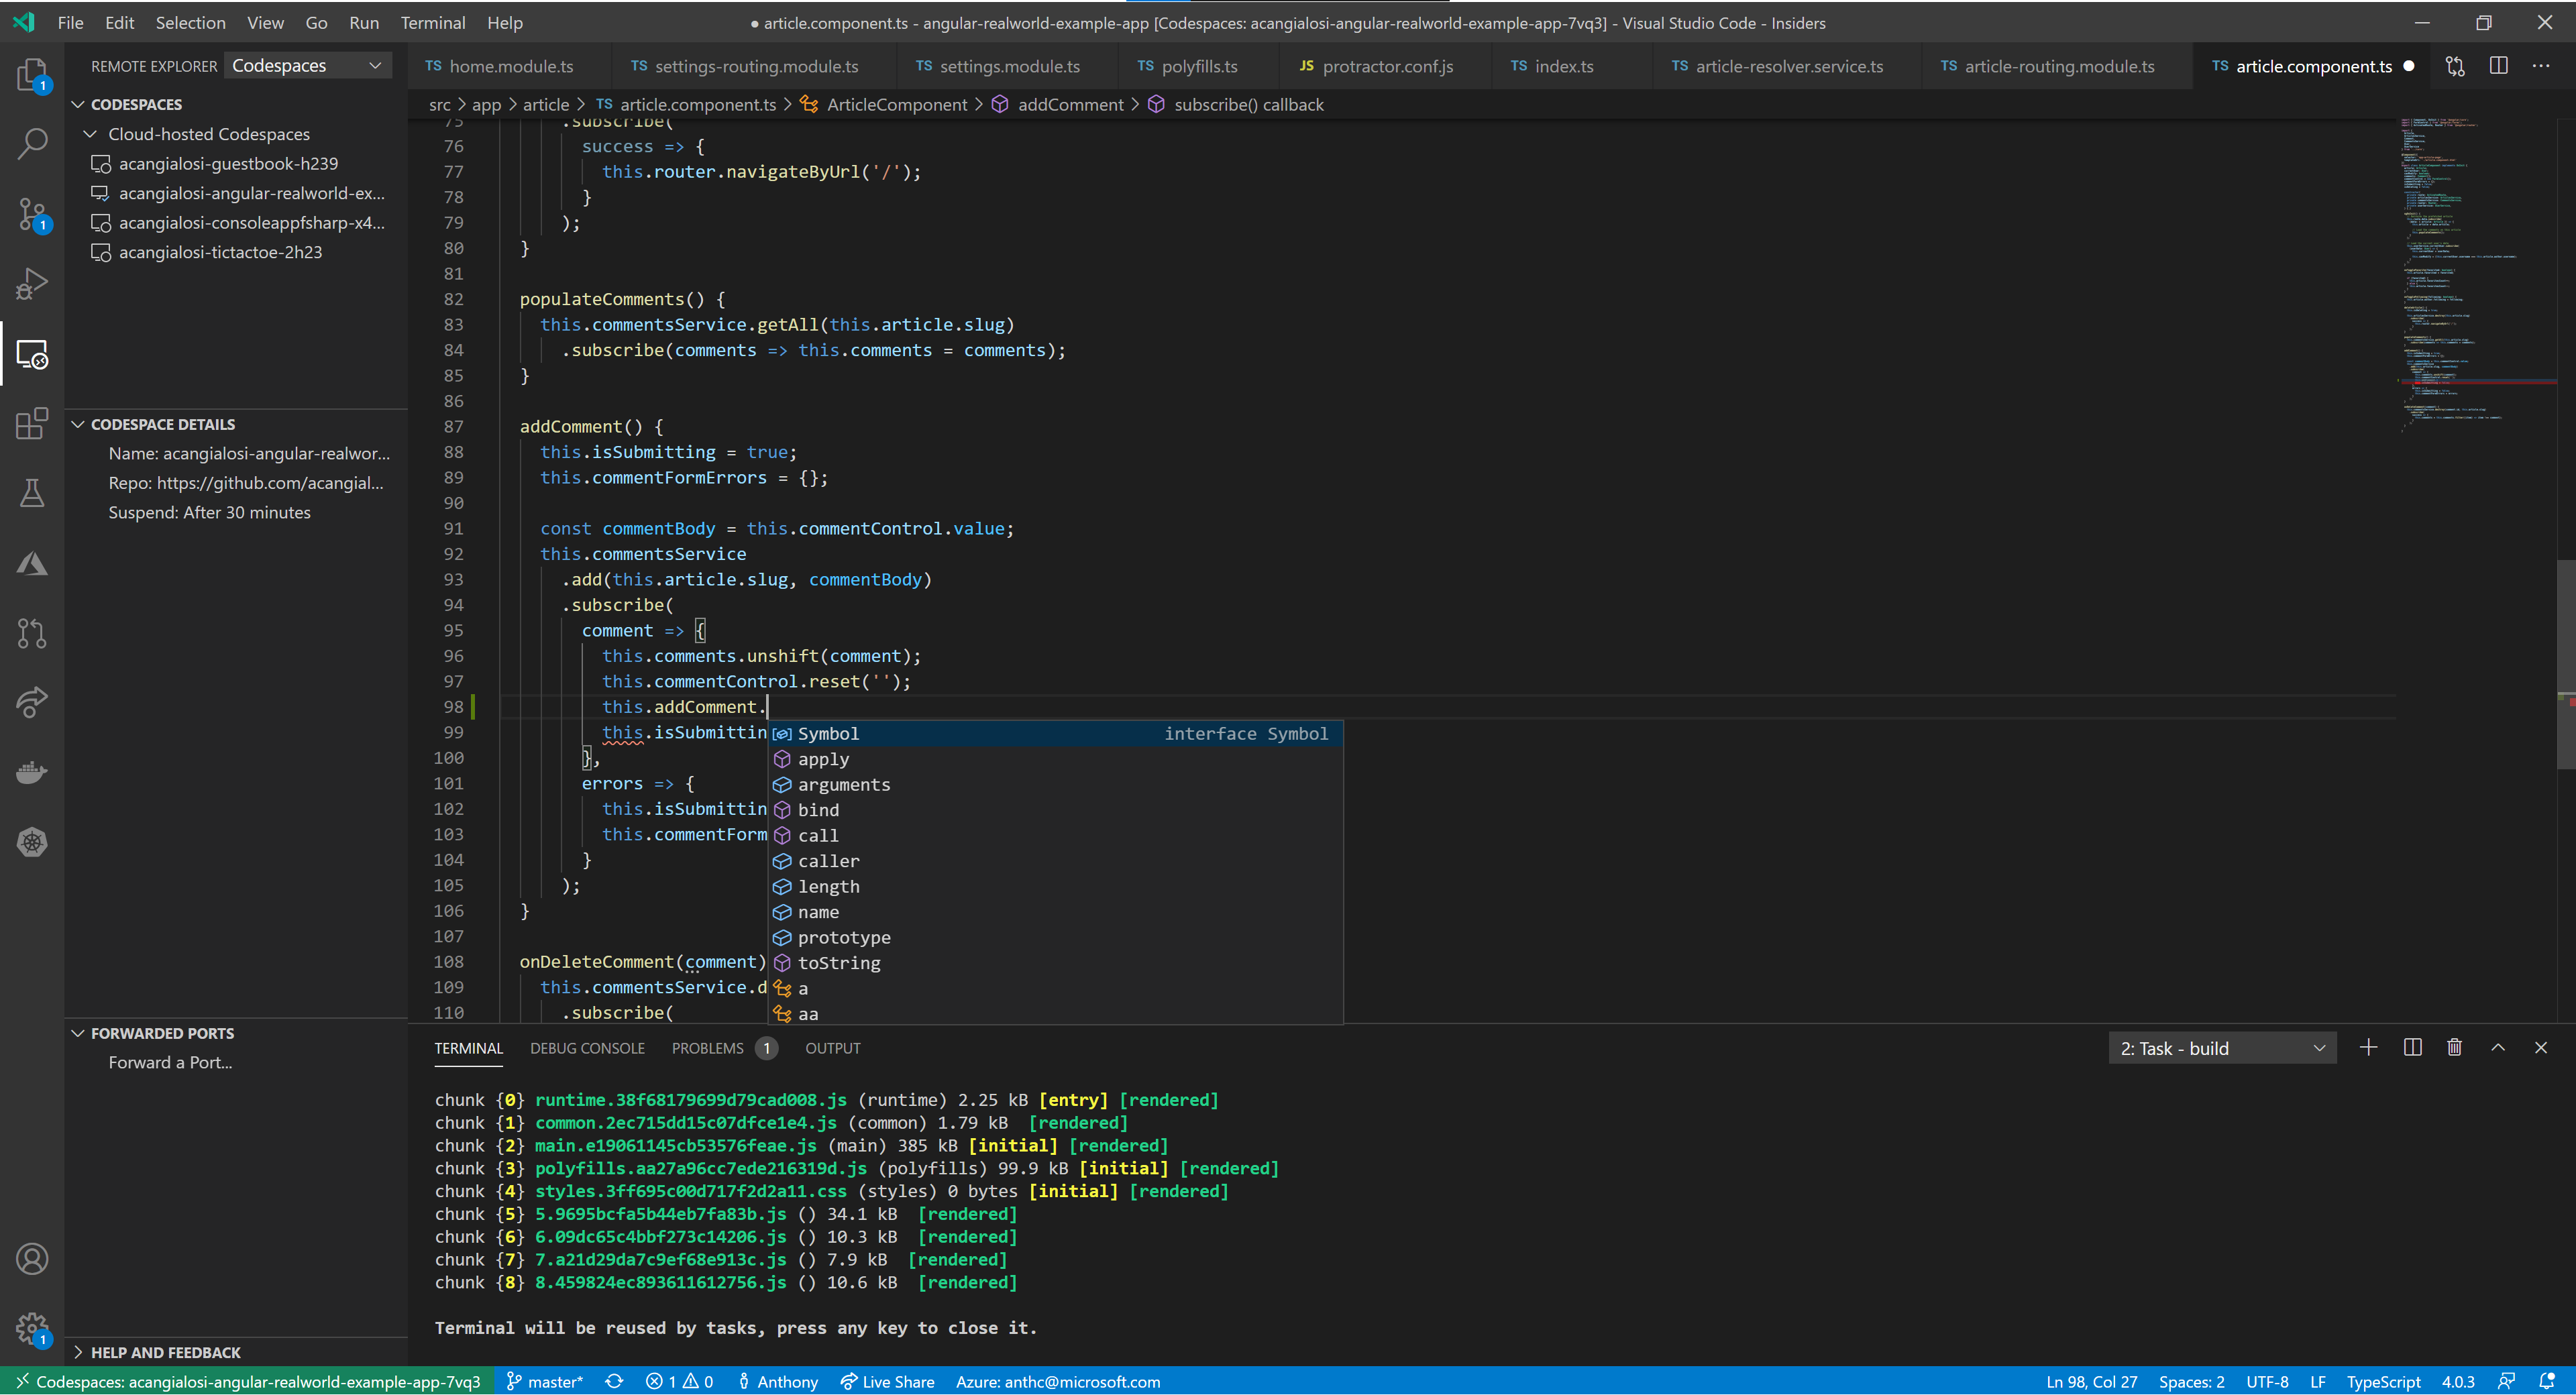The height and width of the screenshot is (1395, 2576).
Task: Open the Source Control view
Action: point(33,214)
